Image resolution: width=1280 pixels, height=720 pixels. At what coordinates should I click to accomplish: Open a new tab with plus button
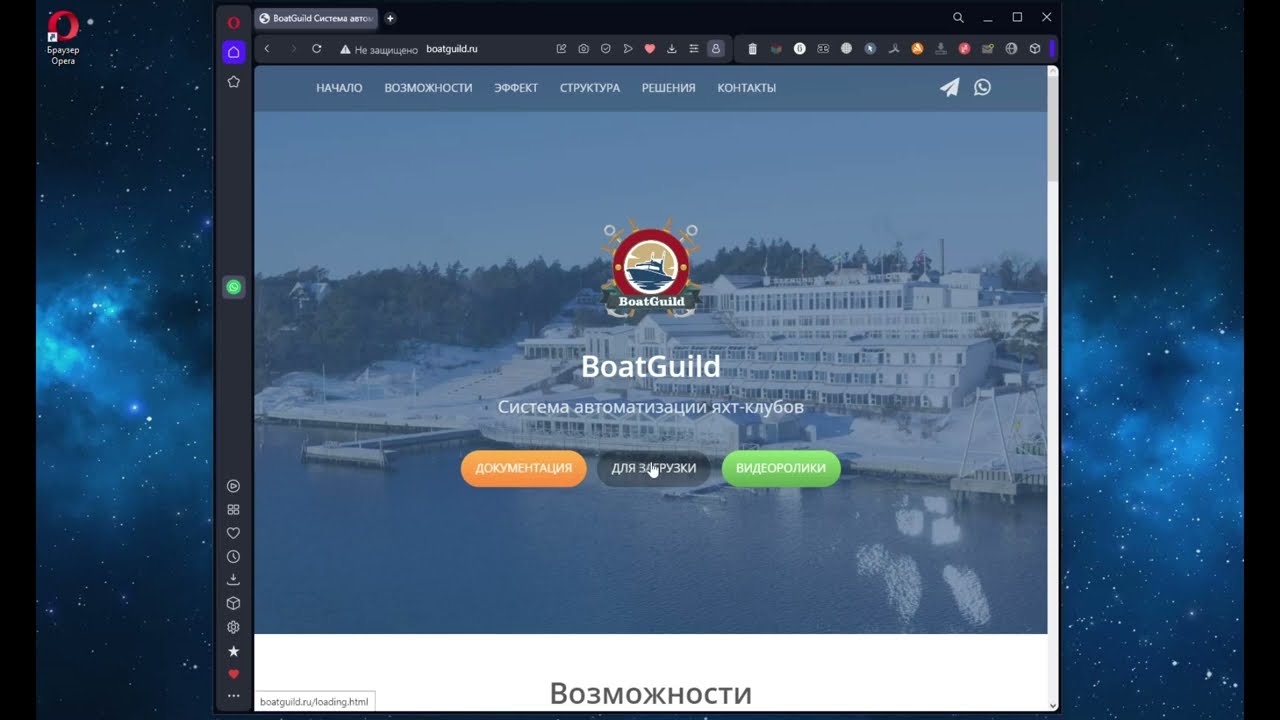(390, 18)
